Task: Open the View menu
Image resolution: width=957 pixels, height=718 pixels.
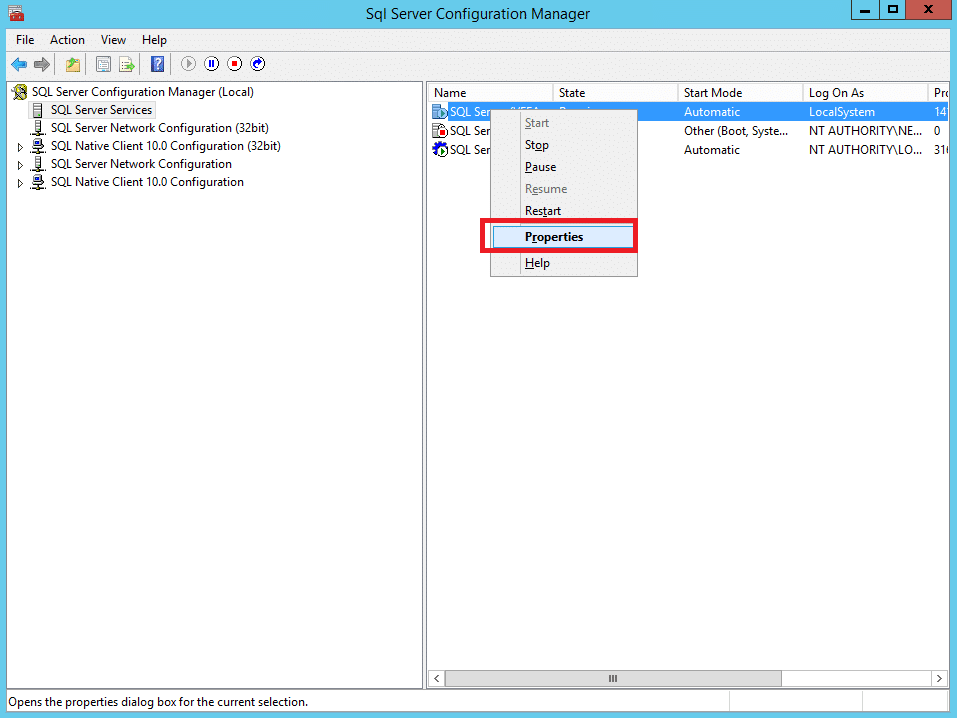Action: click(114, 40)
